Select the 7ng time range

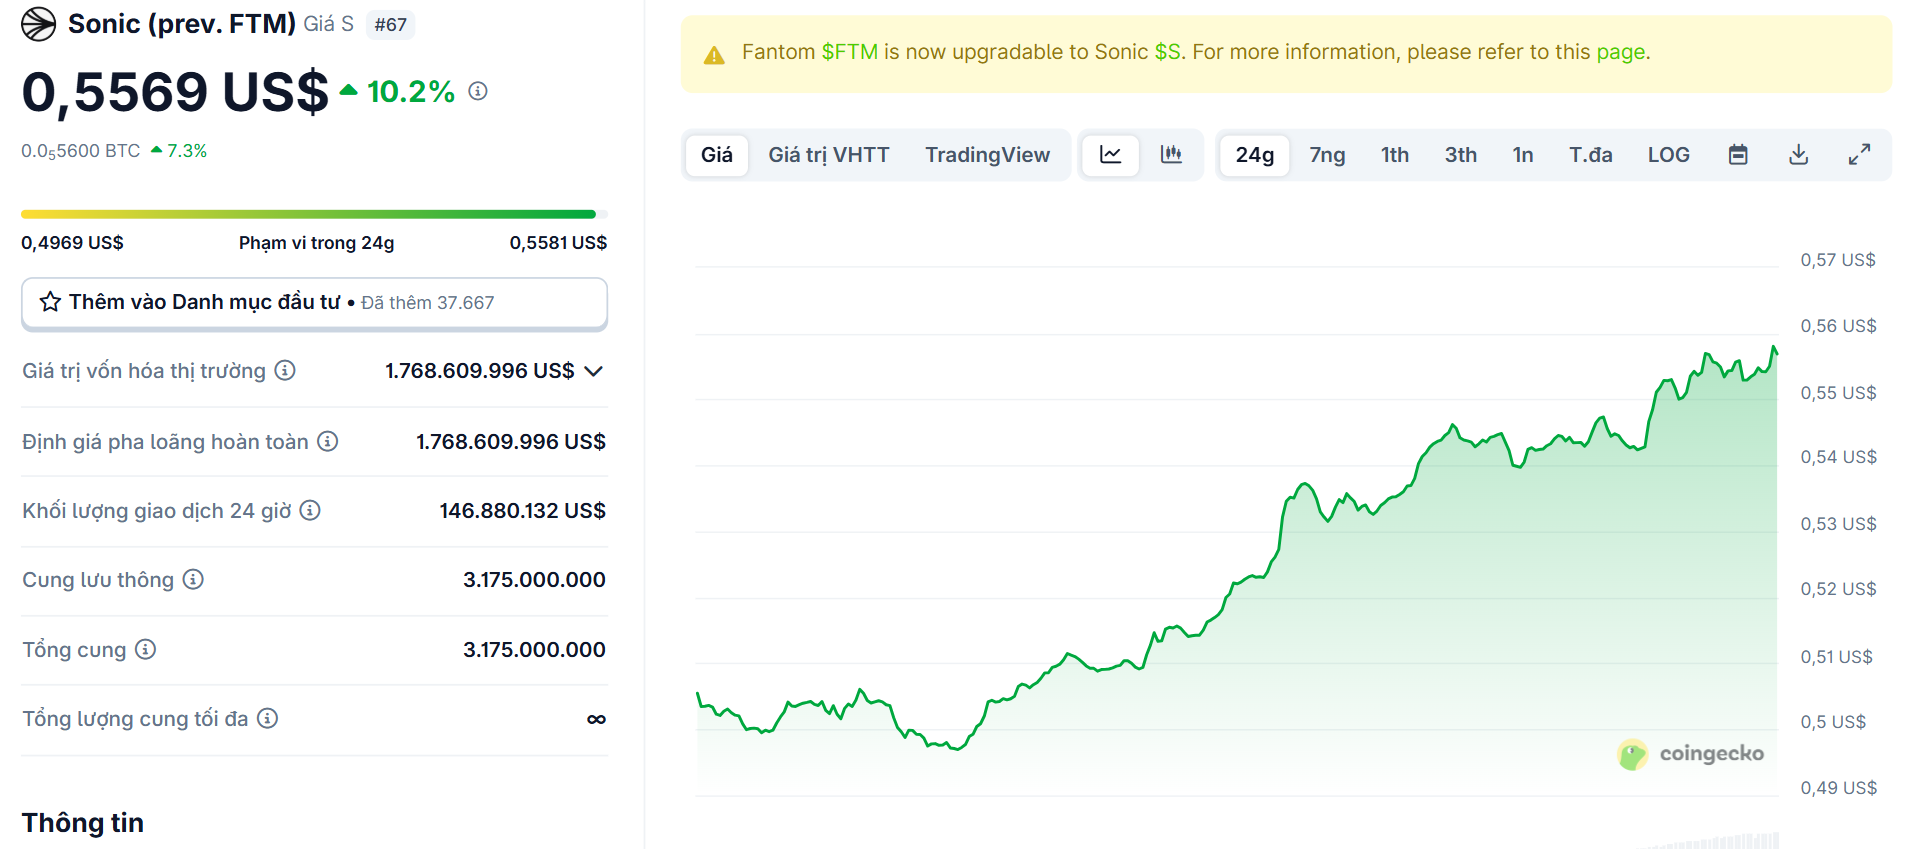point(1327,155)
